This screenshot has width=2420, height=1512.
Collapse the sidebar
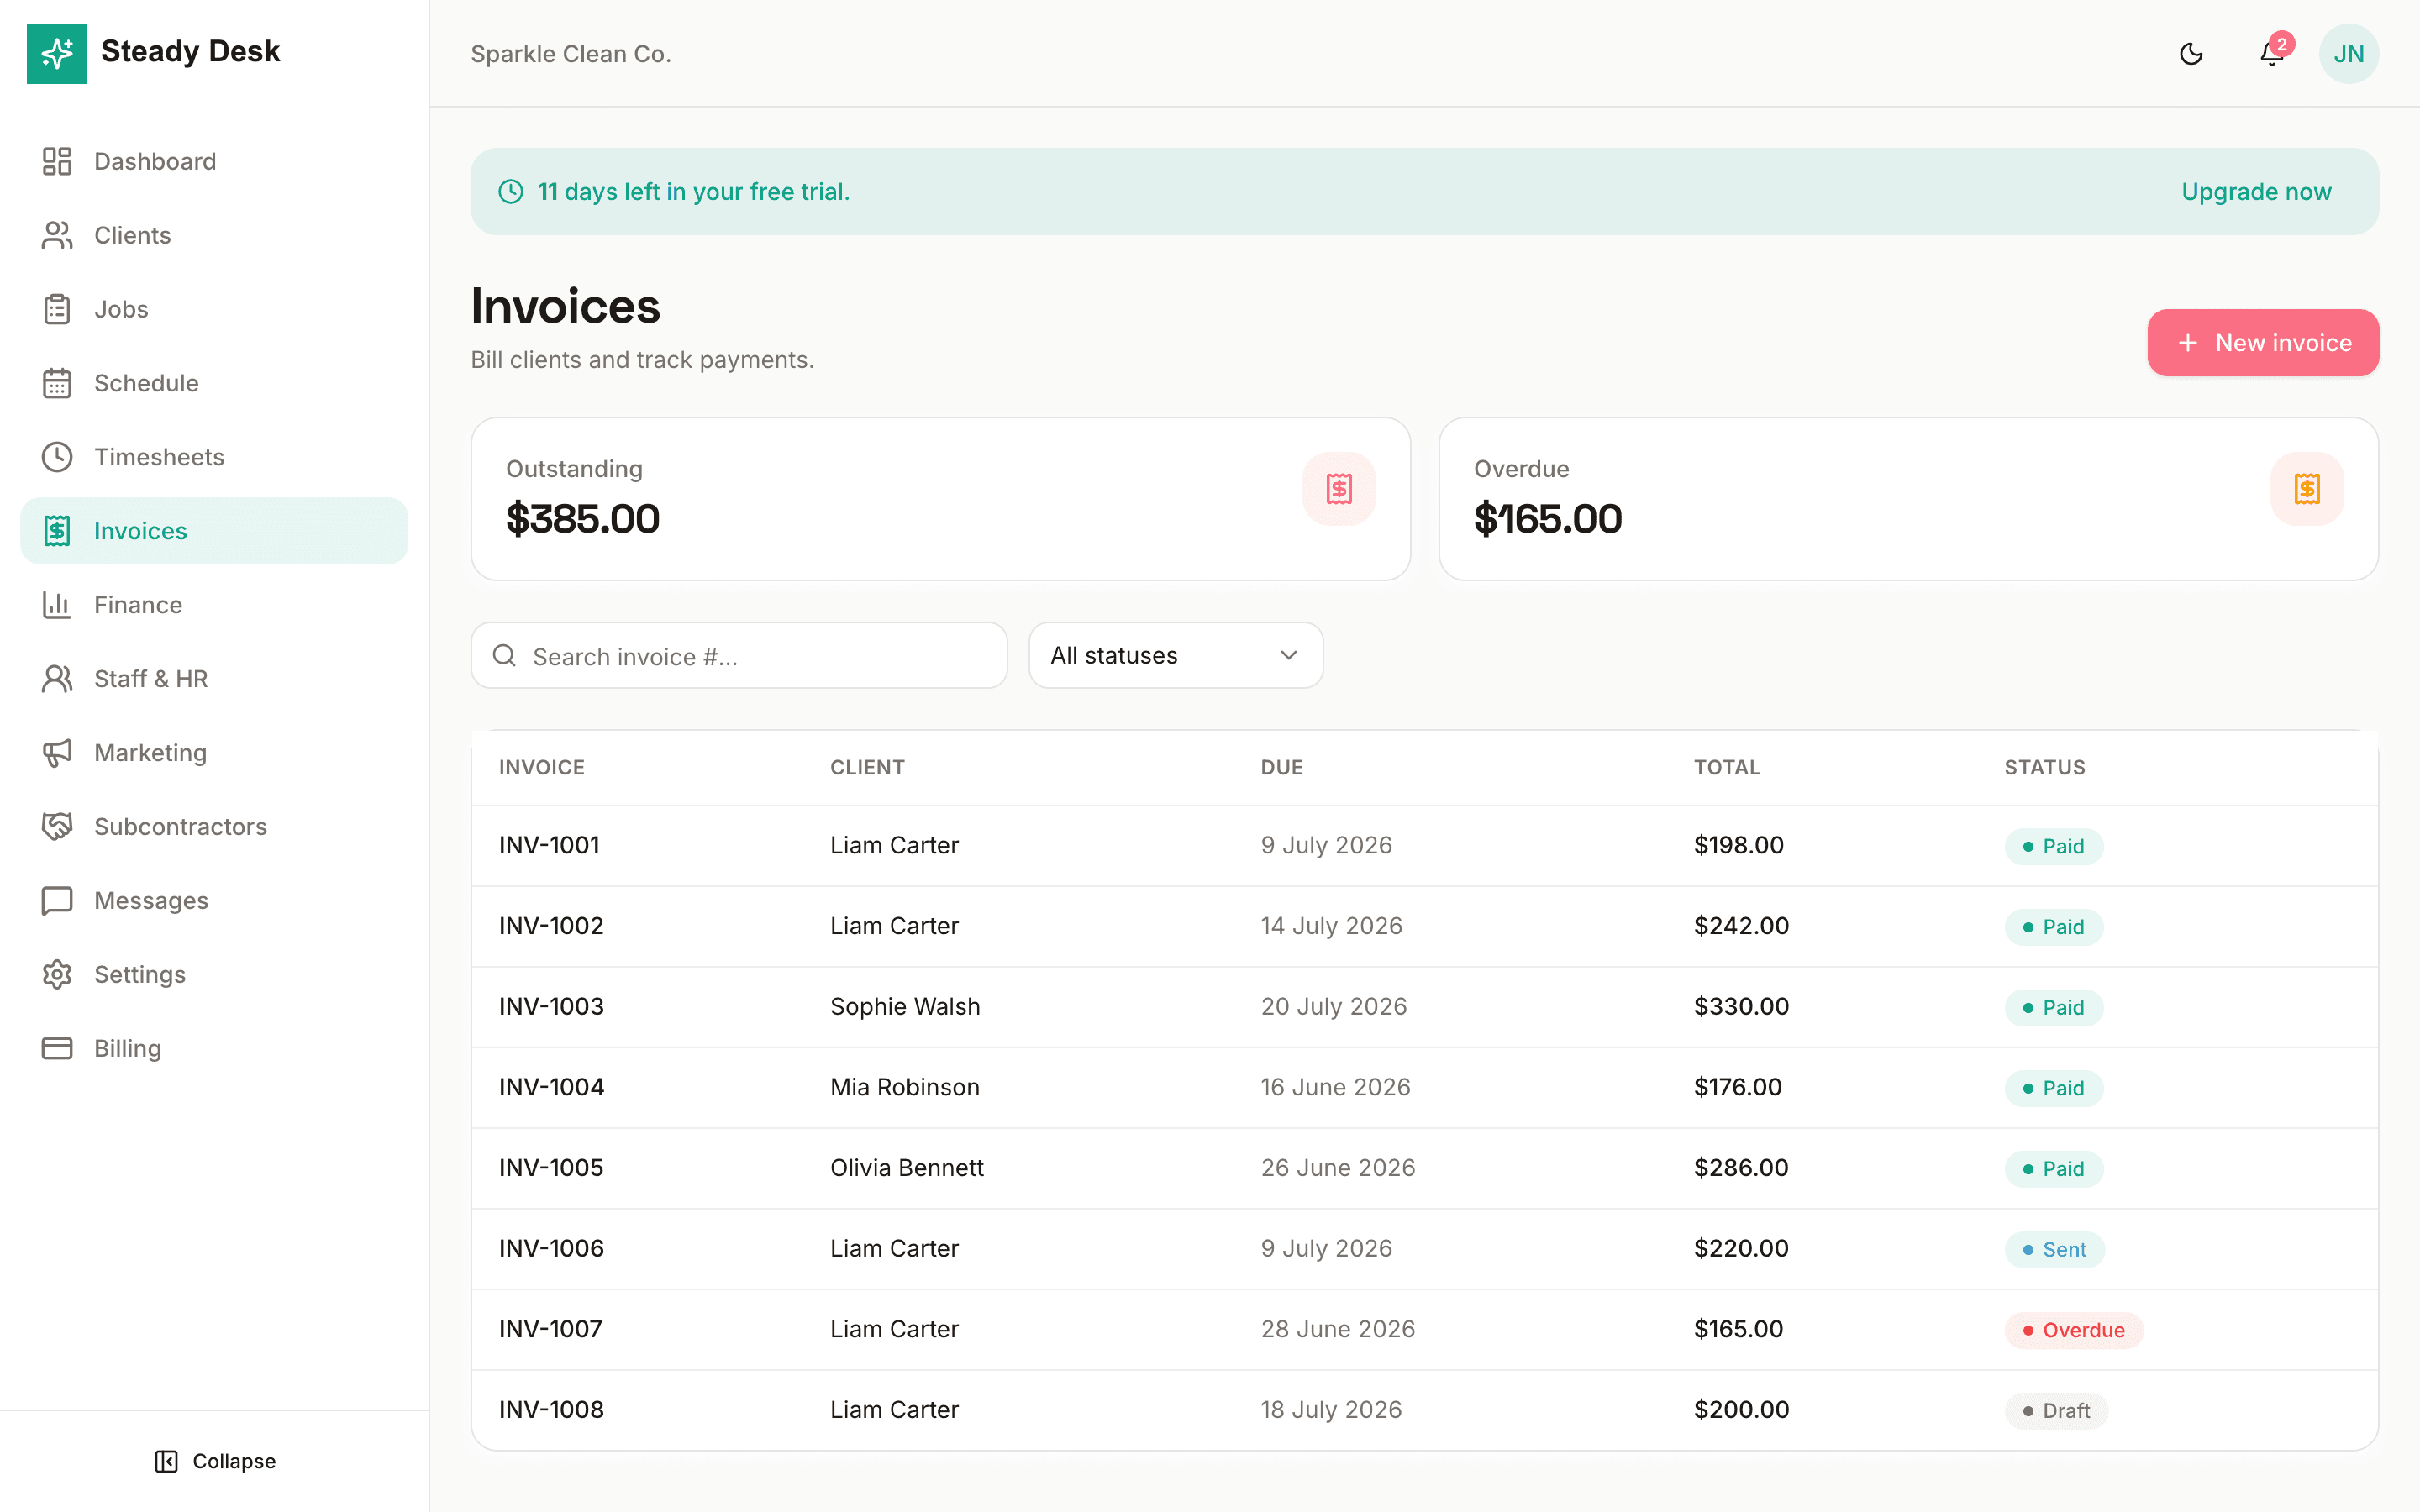pyautogui.click(x=215, y=1461)
